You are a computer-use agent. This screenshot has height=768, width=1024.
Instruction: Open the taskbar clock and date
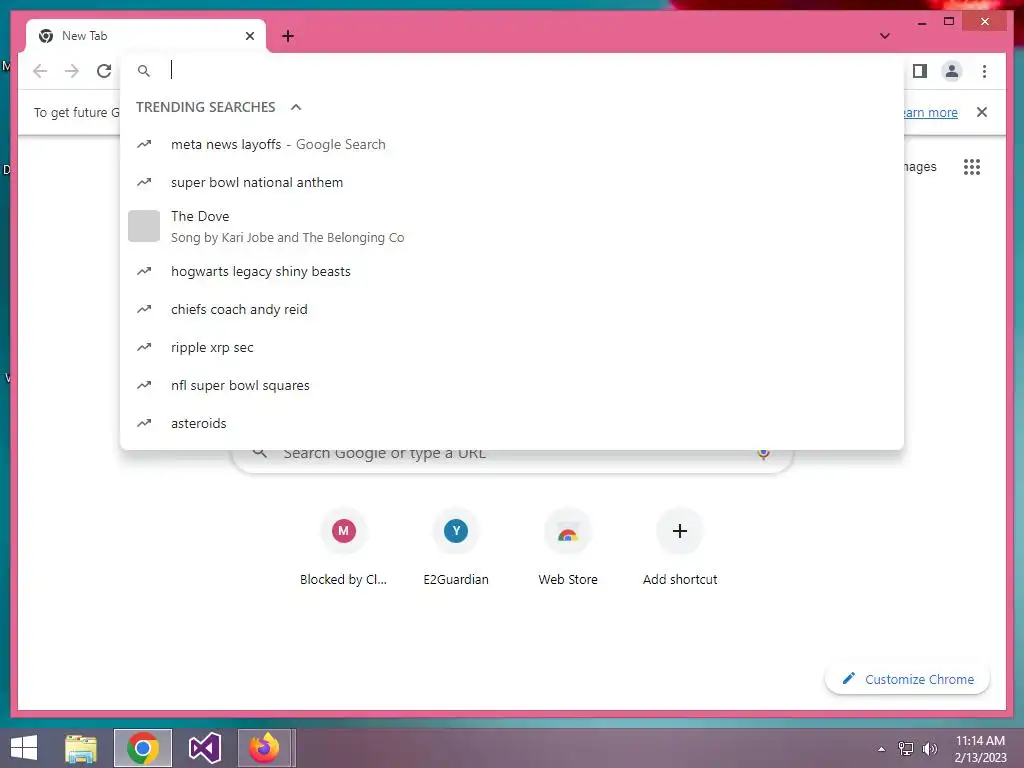click(980, 749)
